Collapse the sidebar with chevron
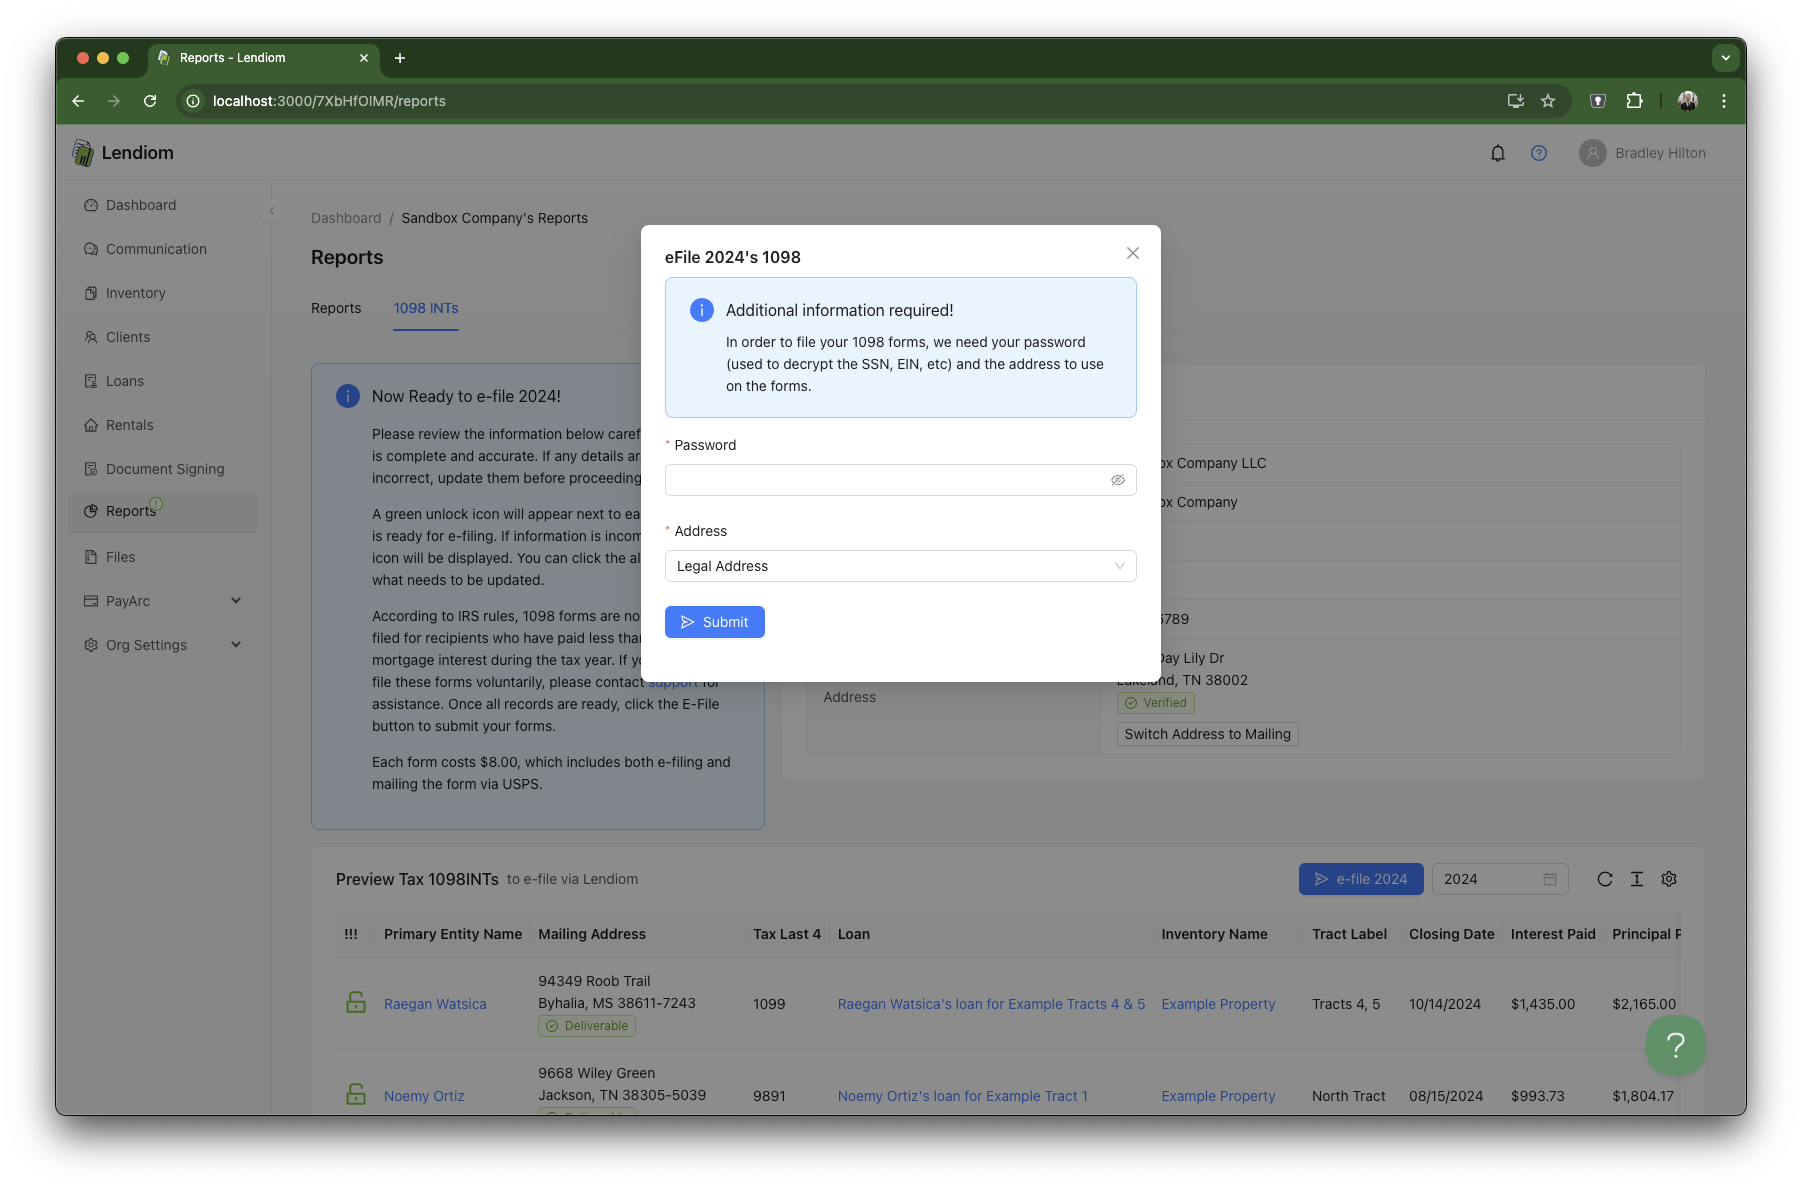The width and height of the screenshot is (1802, 1189). pyautogui.click(x=272, y=211)
